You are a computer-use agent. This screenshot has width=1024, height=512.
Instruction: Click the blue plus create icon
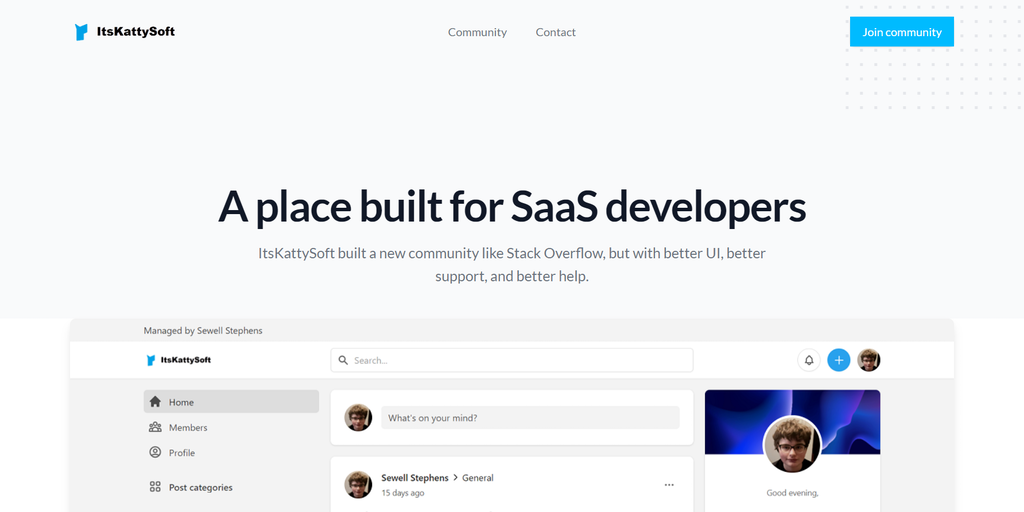[x=839, y=360]
